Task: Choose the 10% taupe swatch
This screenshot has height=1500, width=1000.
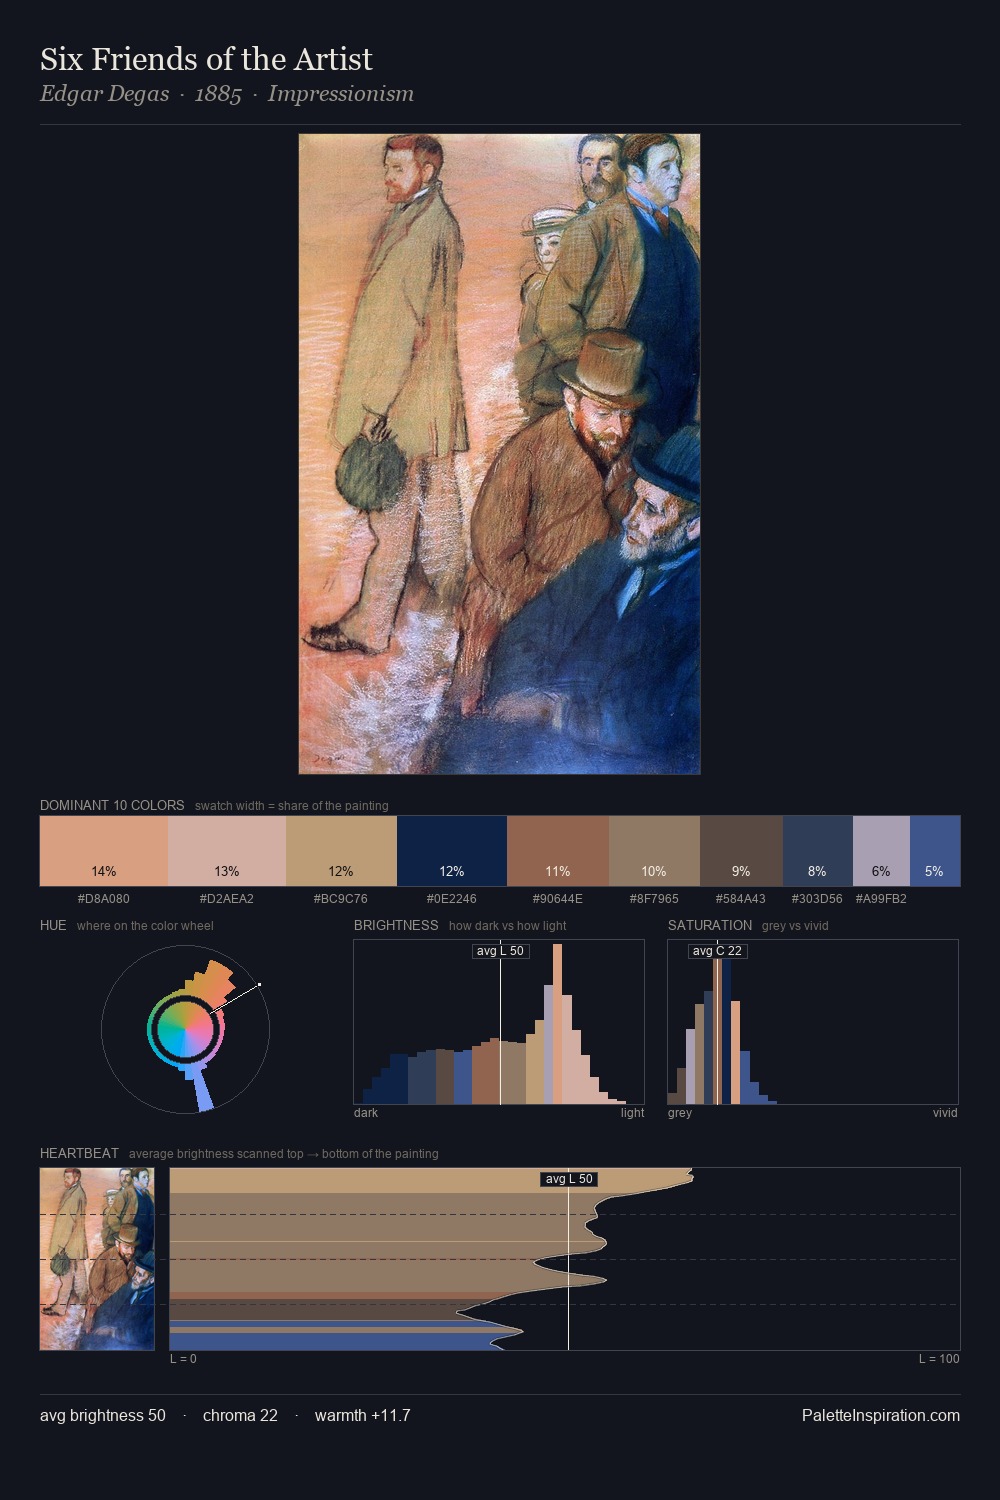Action: (x=654, y=851)
